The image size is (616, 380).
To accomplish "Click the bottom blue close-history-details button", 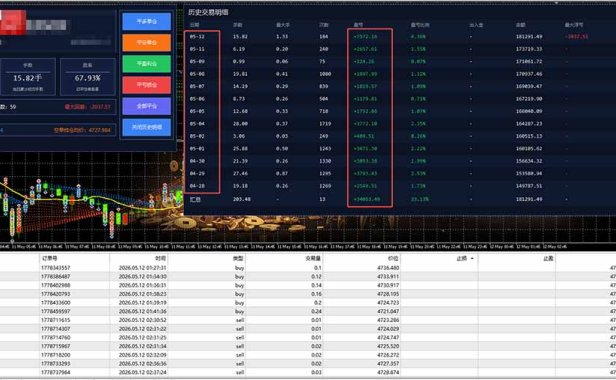I will pos(147,127).
